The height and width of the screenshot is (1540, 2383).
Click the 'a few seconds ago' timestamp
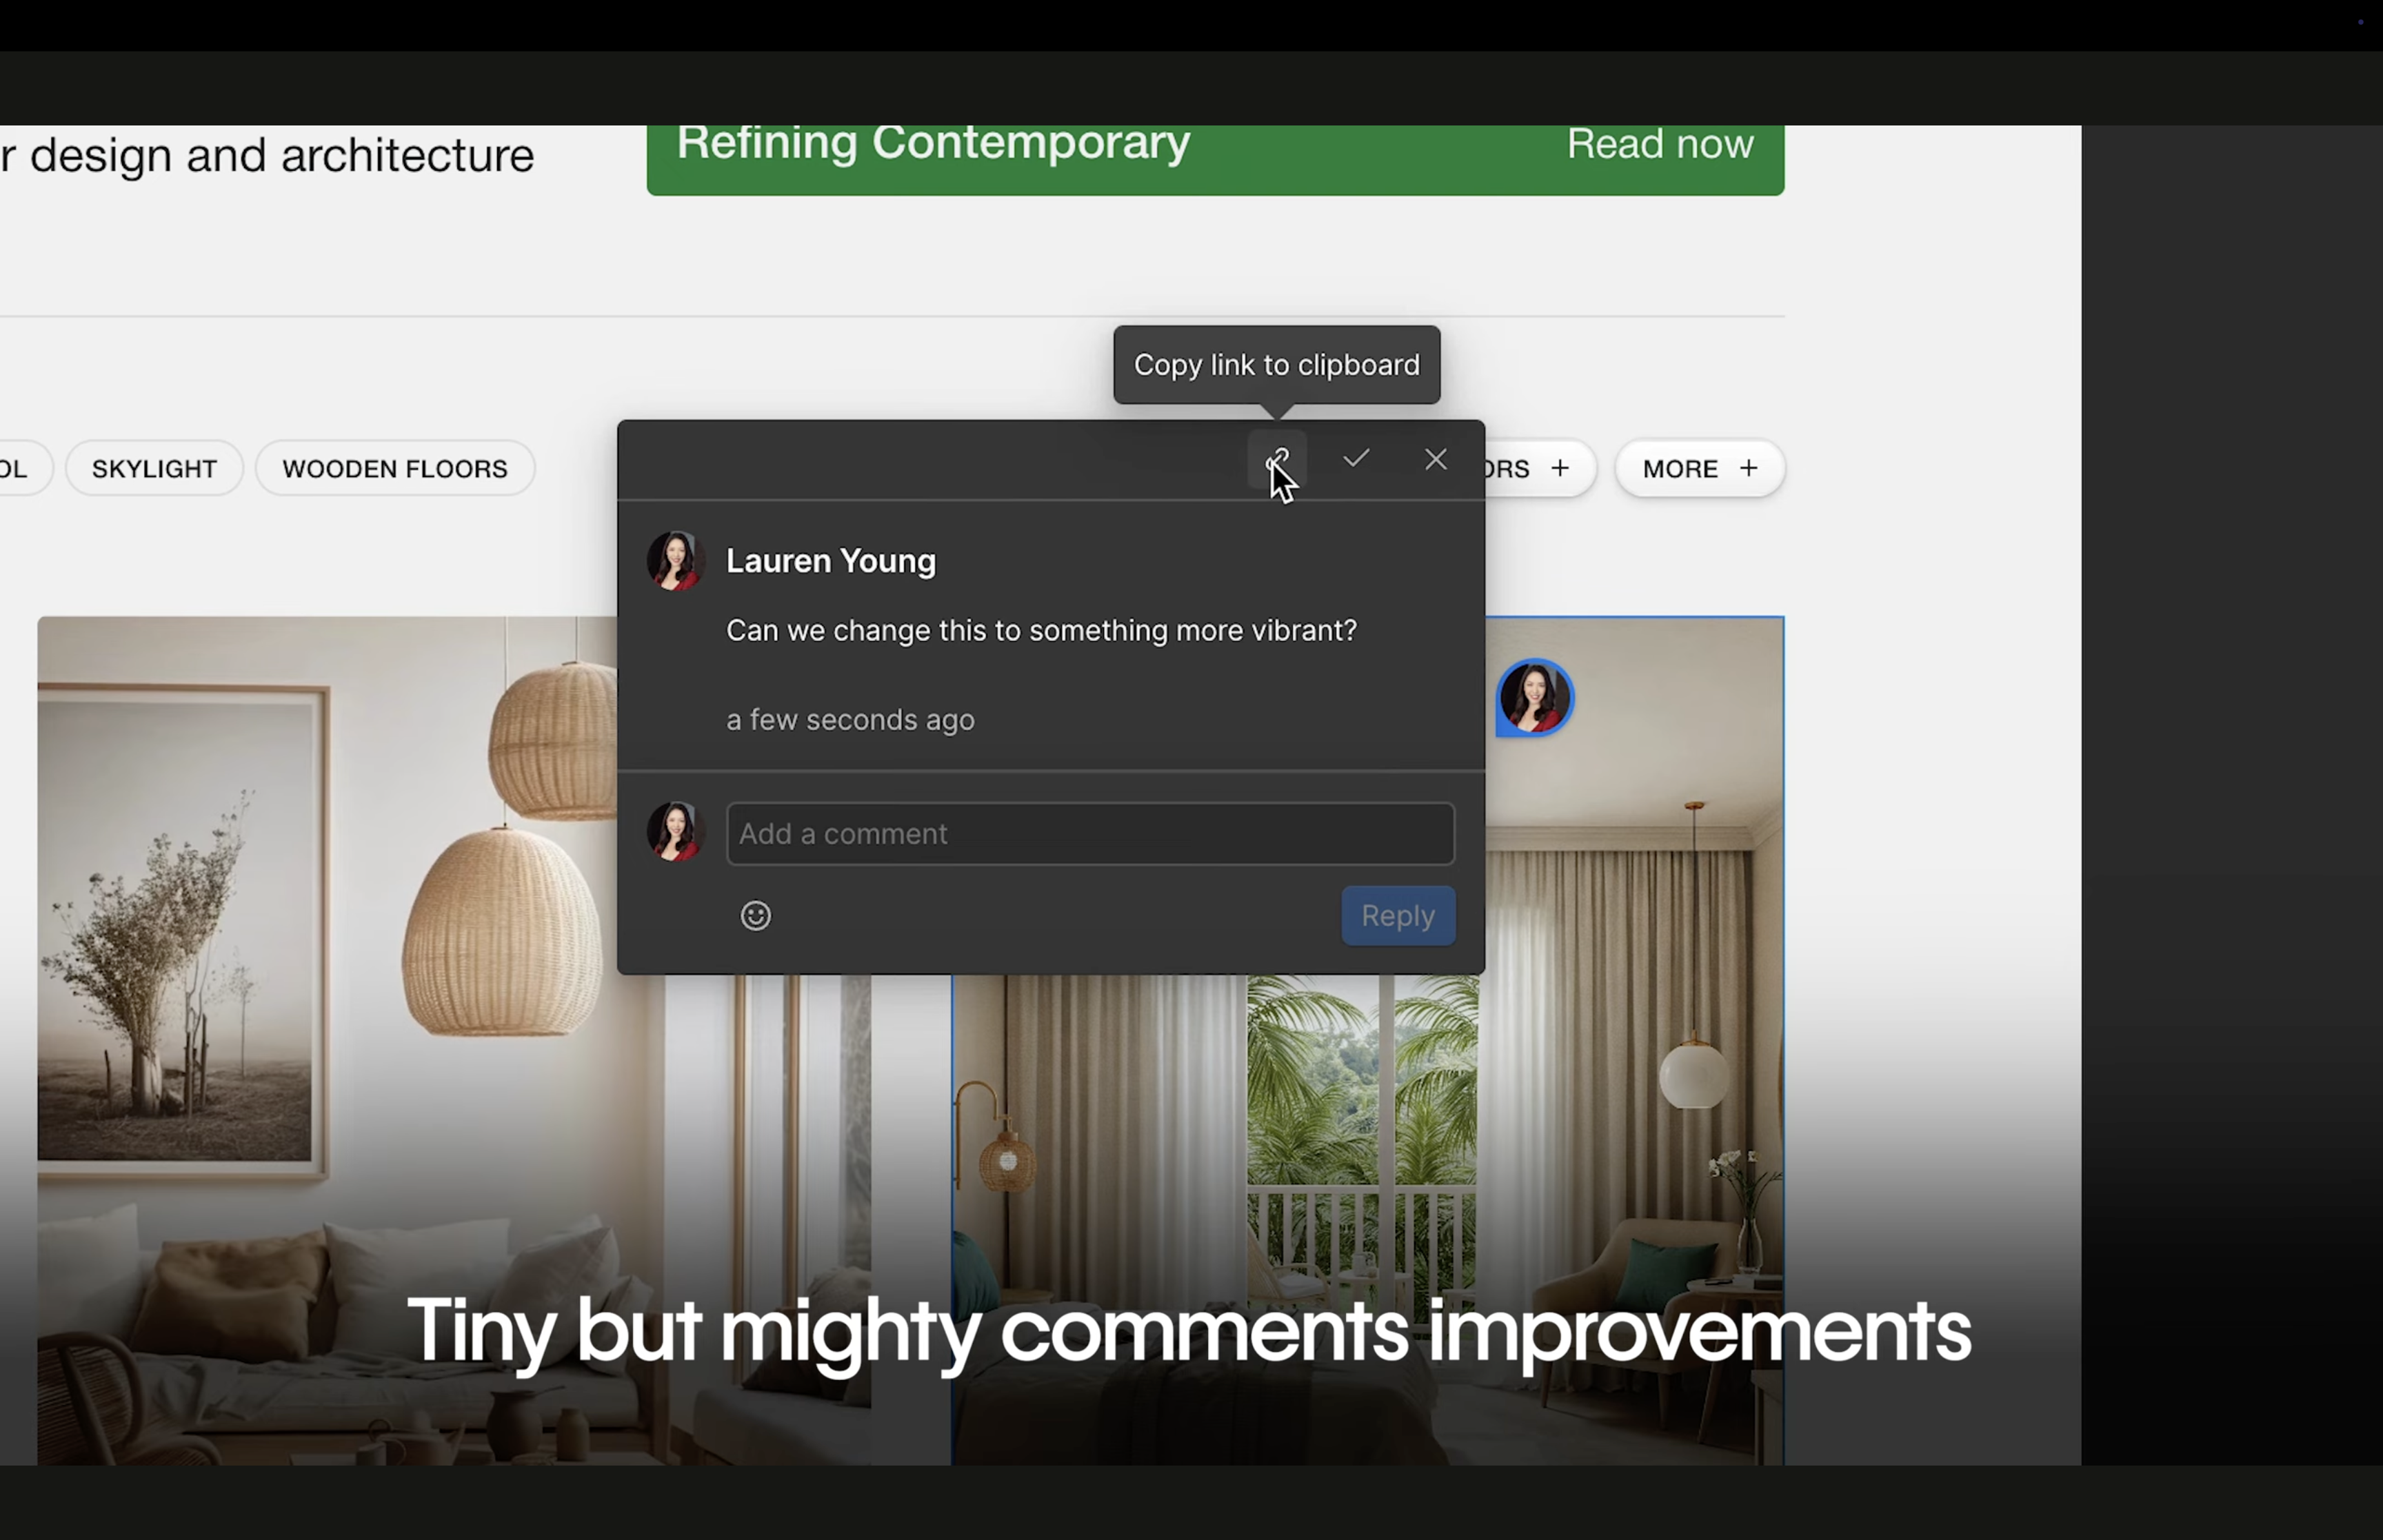[x=850, y=720]
